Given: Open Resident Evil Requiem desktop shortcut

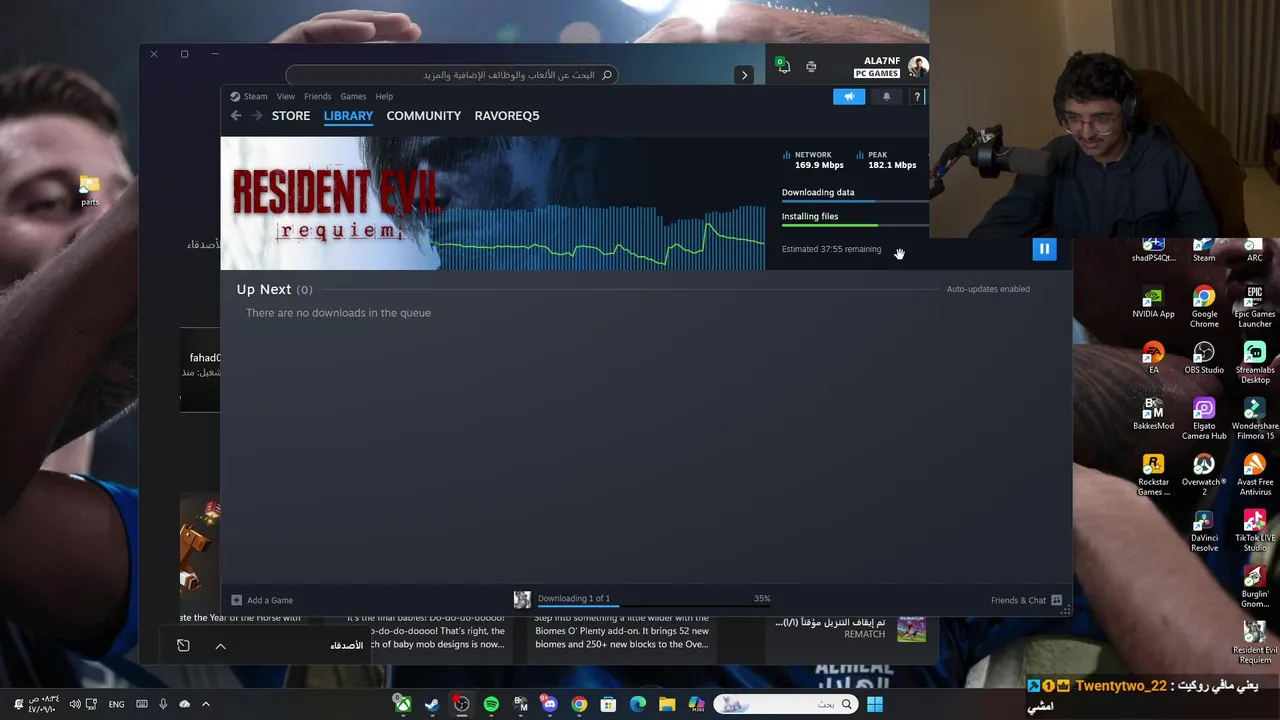Looking at the screenshot, I should (1254, 644).
